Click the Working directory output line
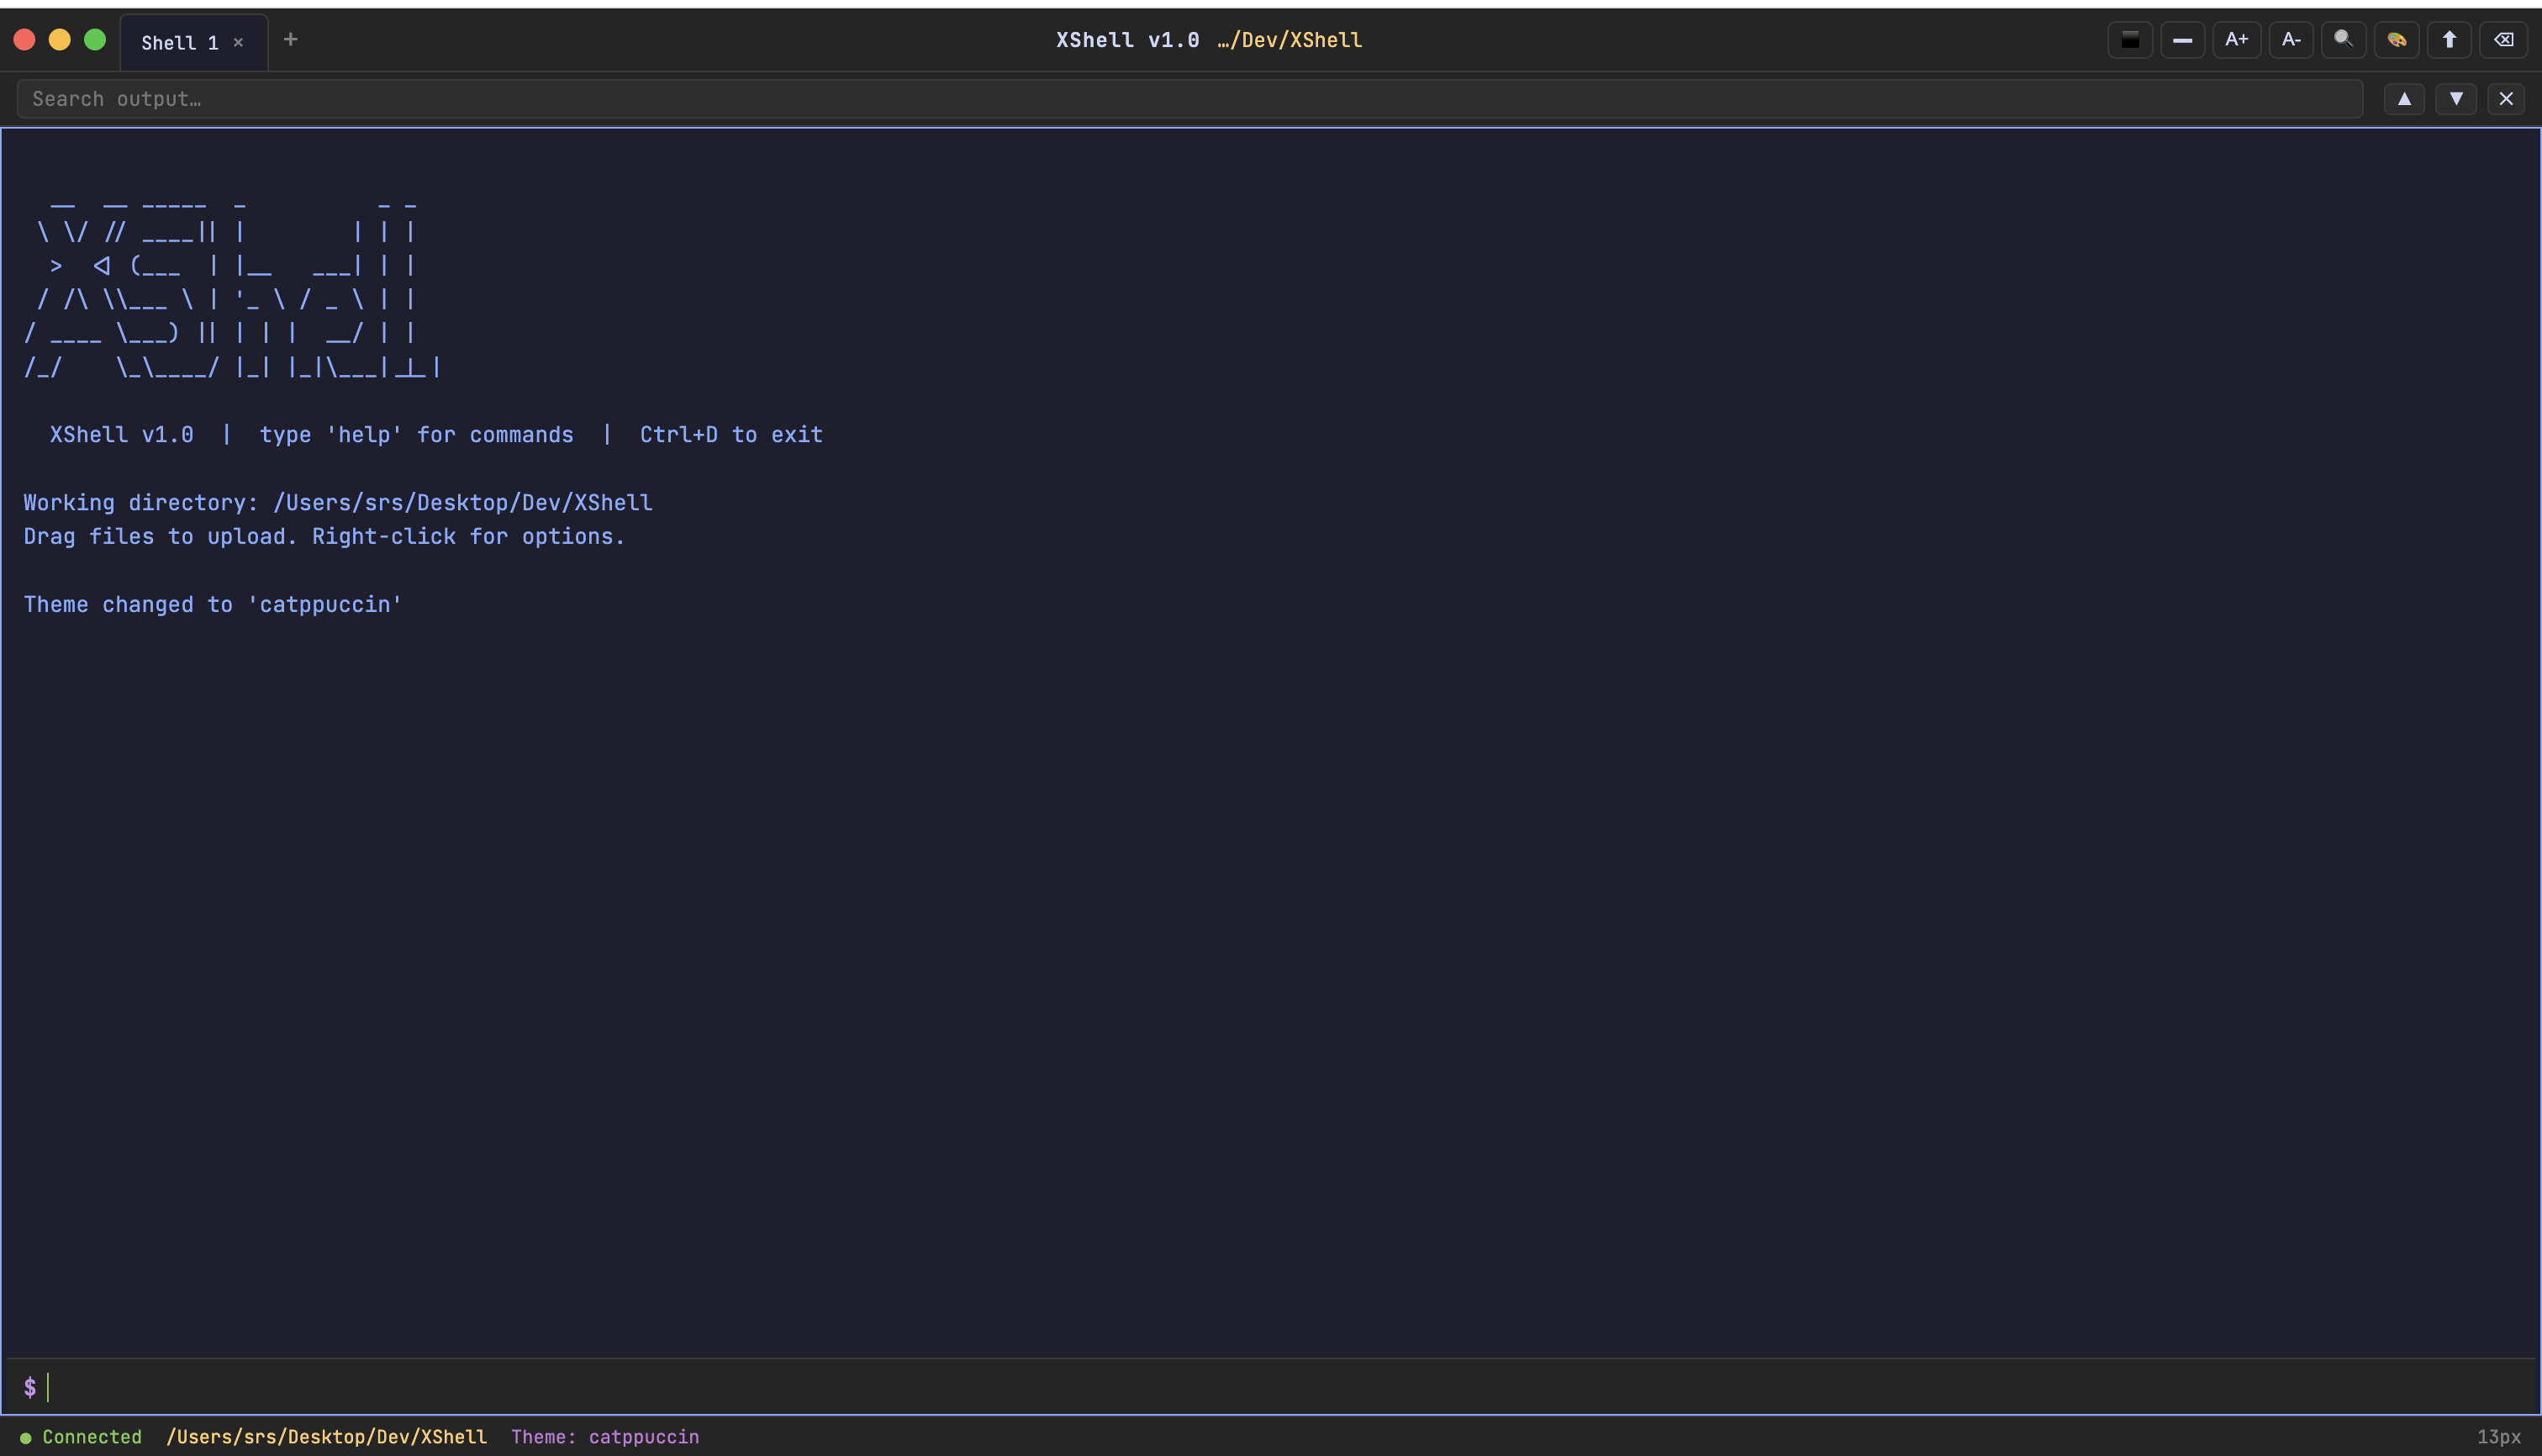Image resolution: width=2542 pixels, height=1456 pixels. coord(338,503)
